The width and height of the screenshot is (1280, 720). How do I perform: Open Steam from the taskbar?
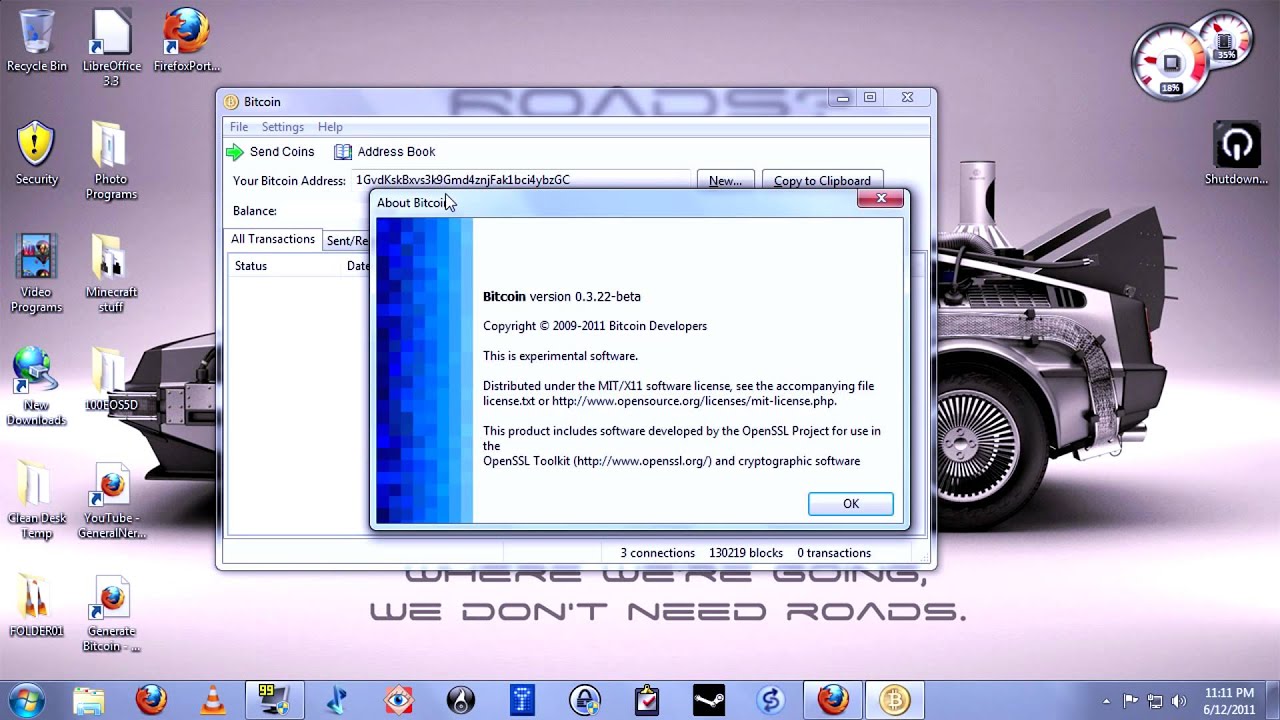point(709,700)
